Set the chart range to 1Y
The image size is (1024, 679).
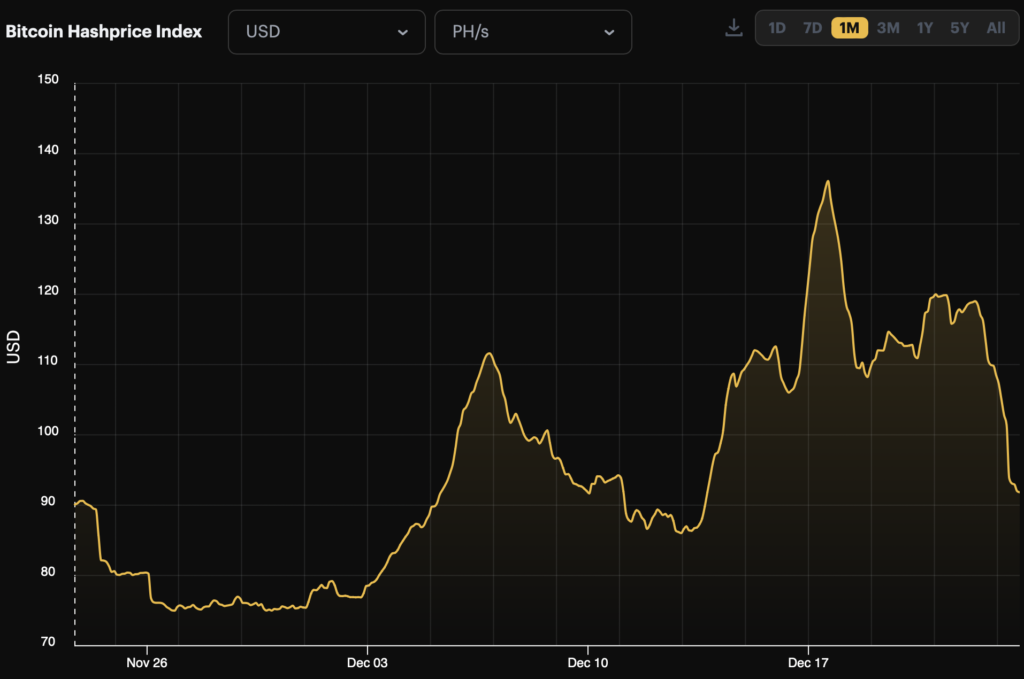(x=925, y=28)
